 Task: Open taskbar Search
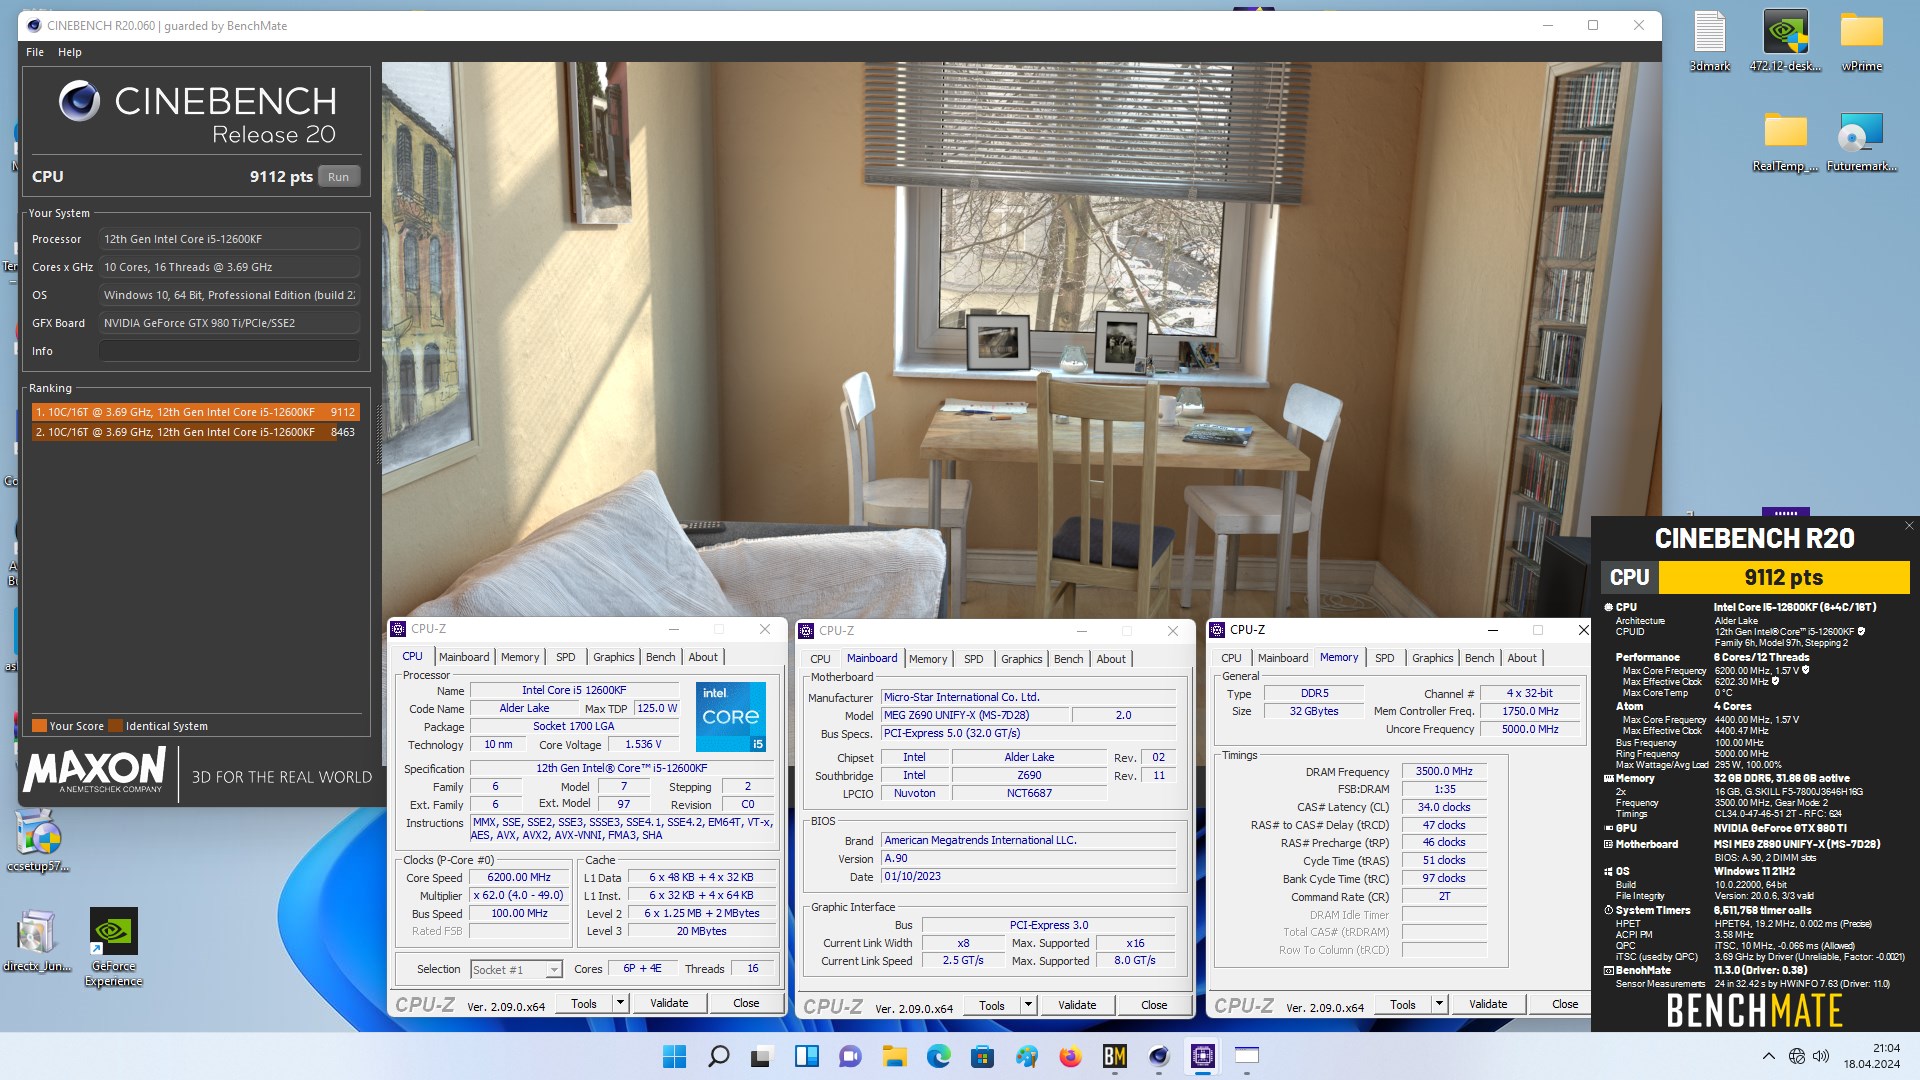pos(718,1056)
